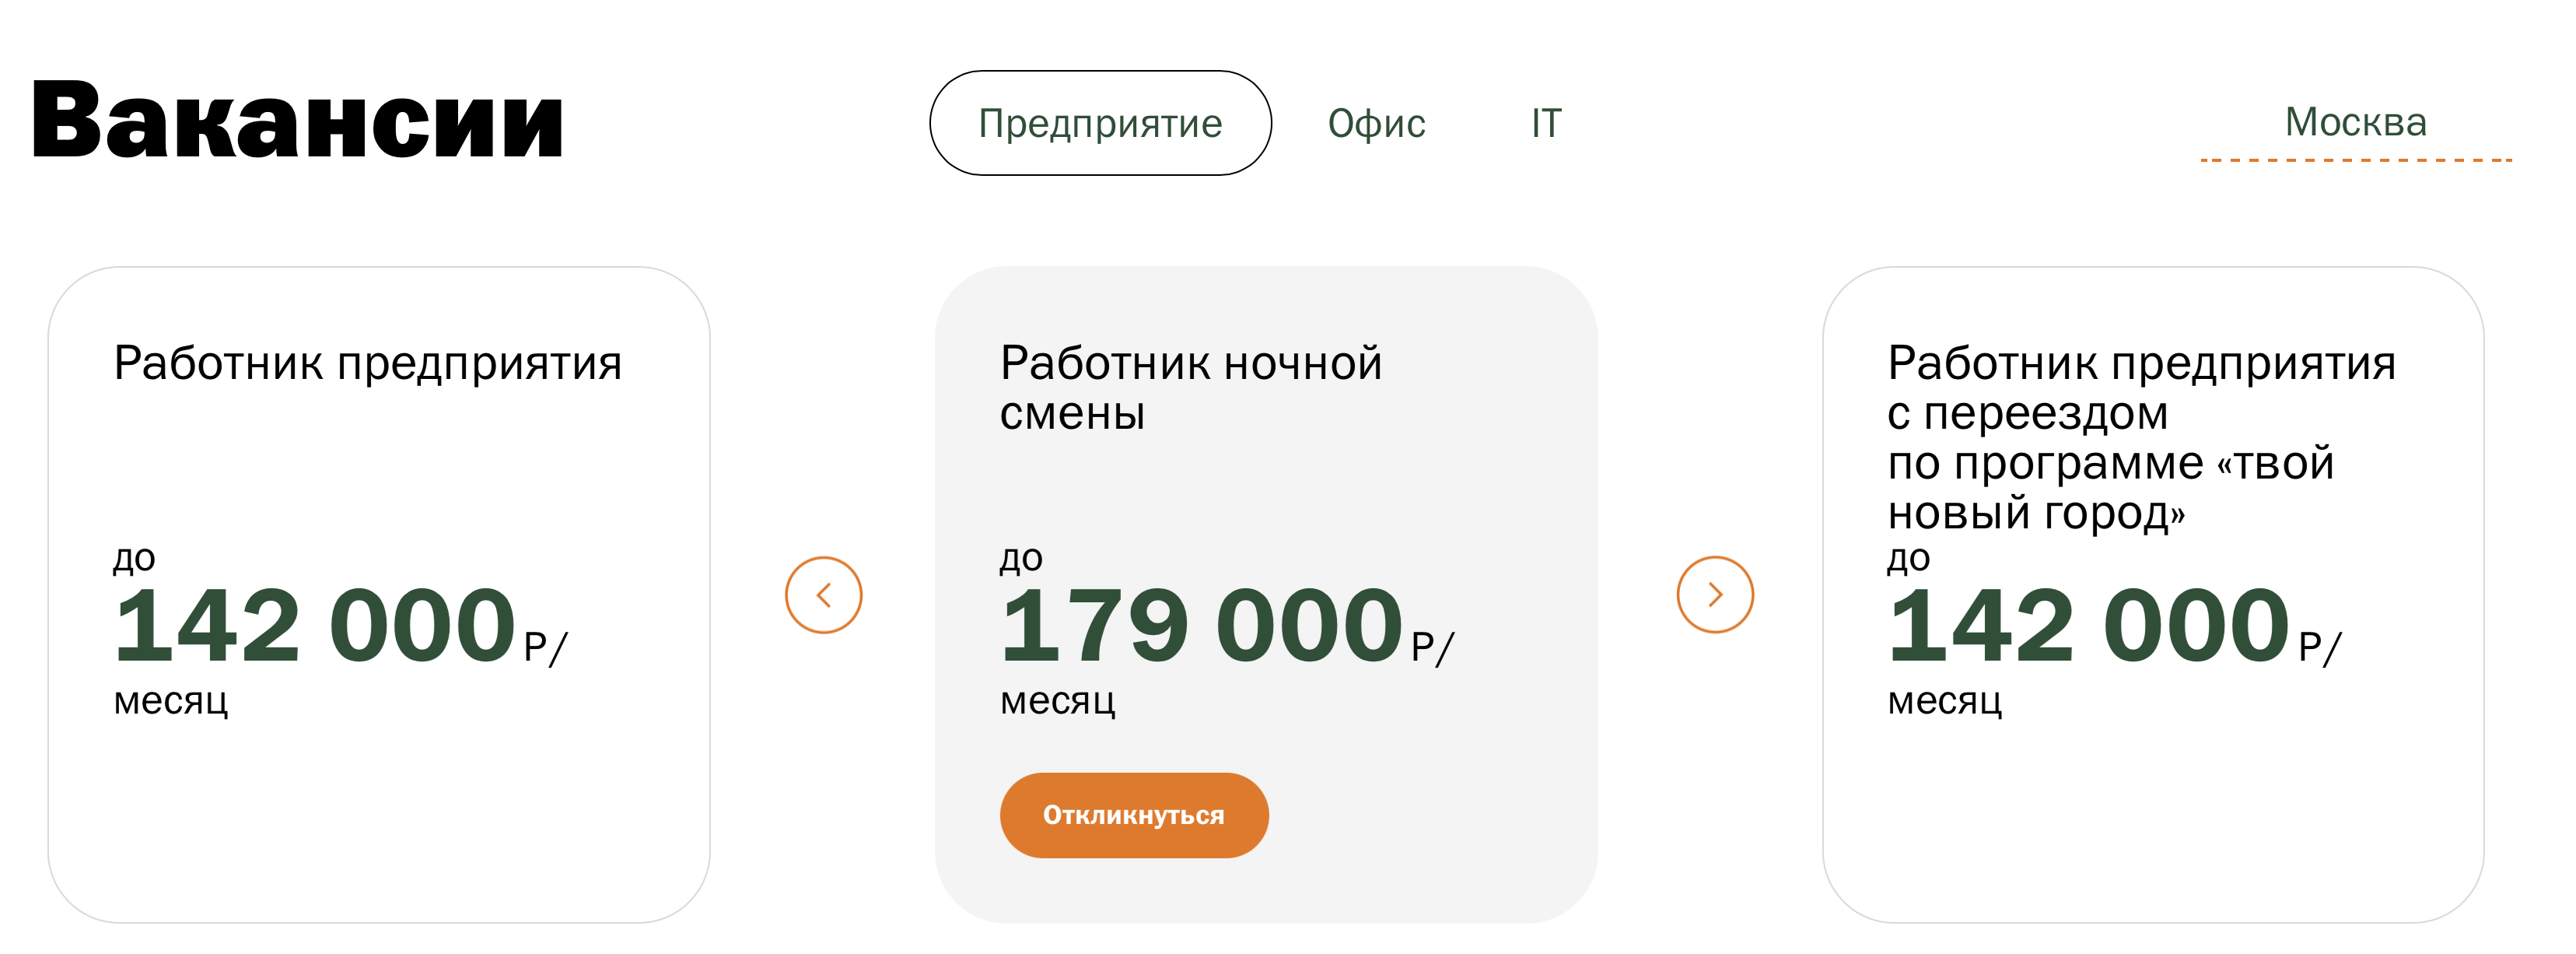Open the Москва city selector
2576x954 pixels.
(2355, 122)
